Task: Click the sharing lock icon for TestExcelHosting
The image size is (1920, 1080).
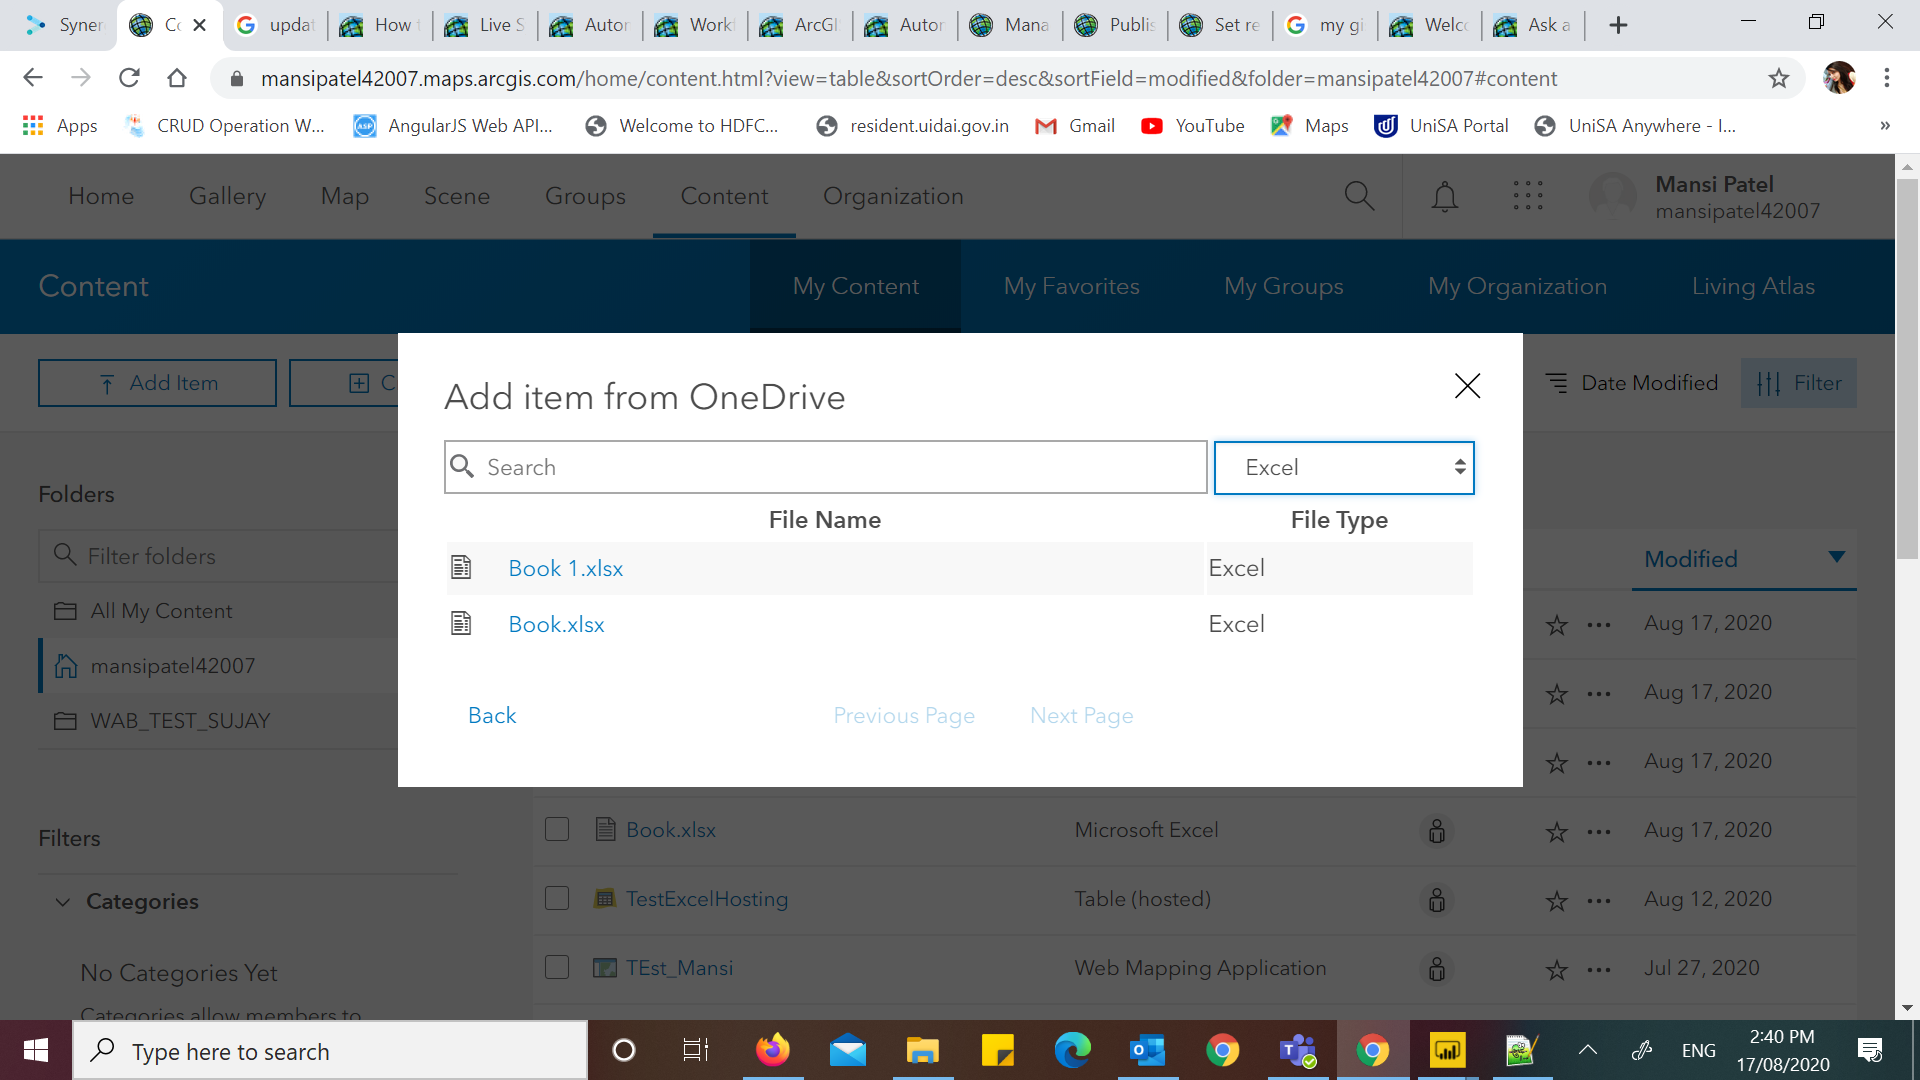Action: click(x=1436, y=900)
